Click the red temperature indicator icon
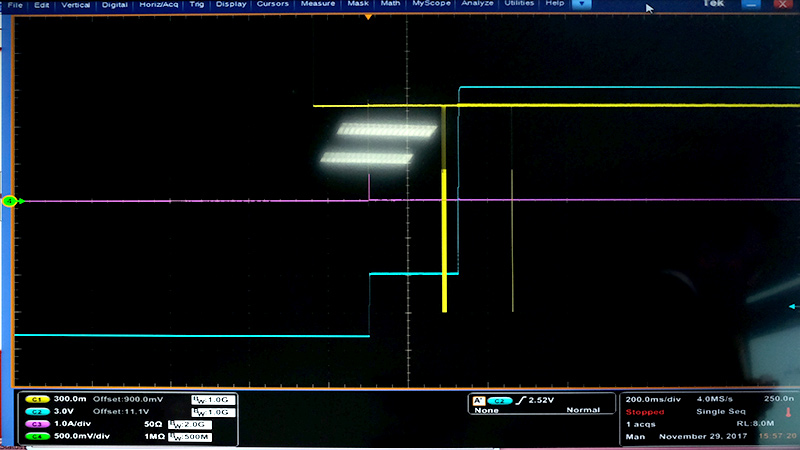The width and height of the screenshot is (800, 450). 788,412
